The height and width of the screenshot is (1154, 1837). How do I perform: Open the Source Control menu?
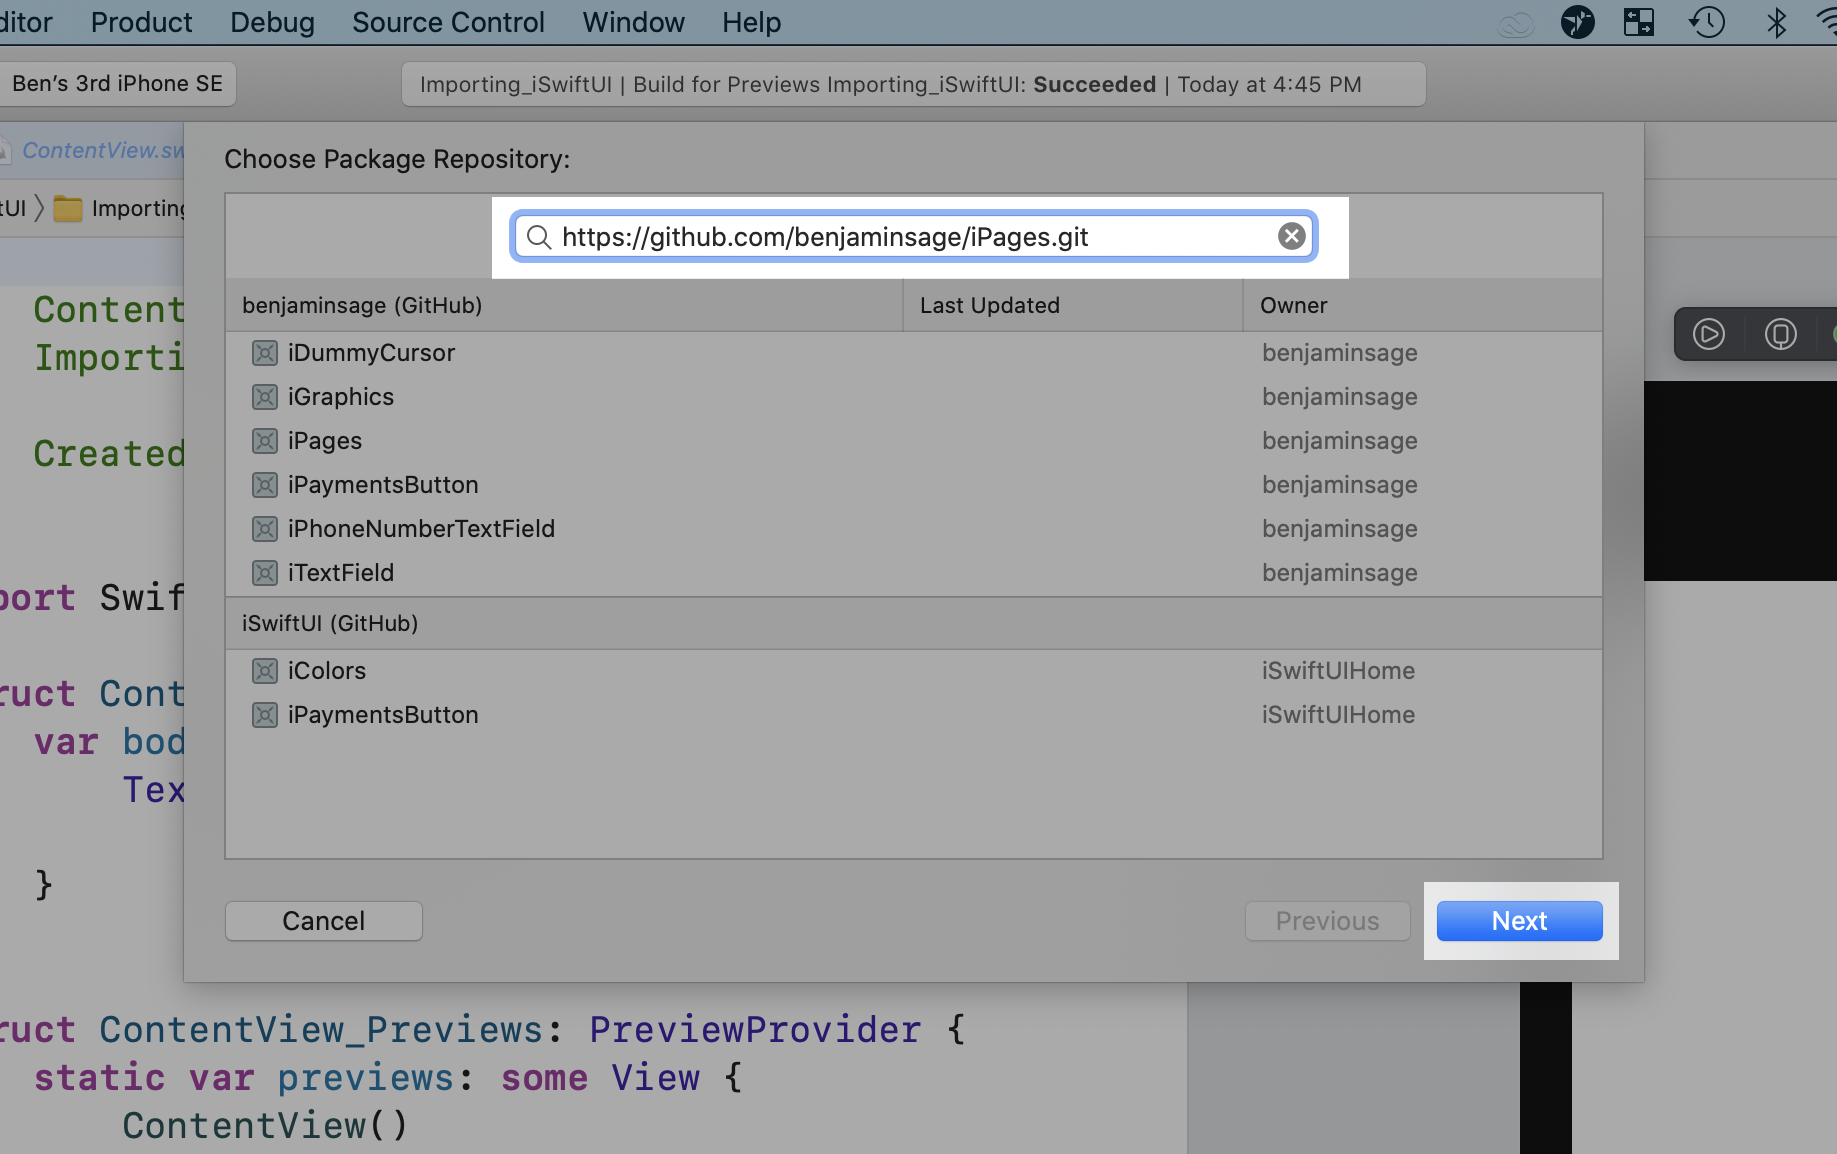coord(448,22)
